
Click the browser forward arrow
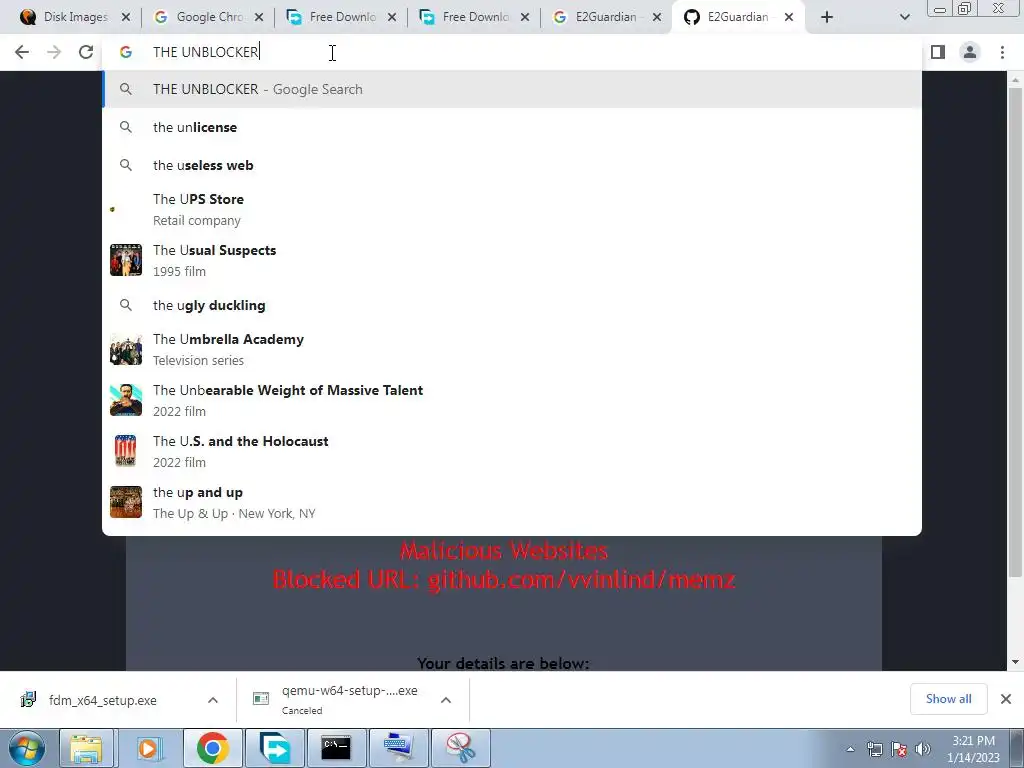pos(54,52)
